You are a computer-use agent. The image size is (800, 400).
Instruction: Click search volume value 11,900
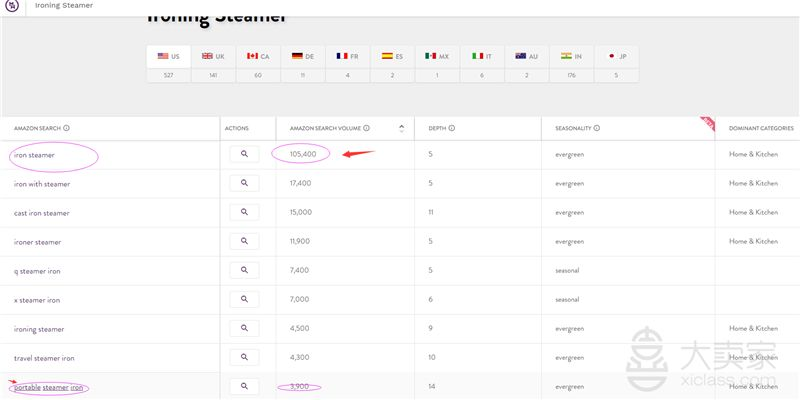299,241
